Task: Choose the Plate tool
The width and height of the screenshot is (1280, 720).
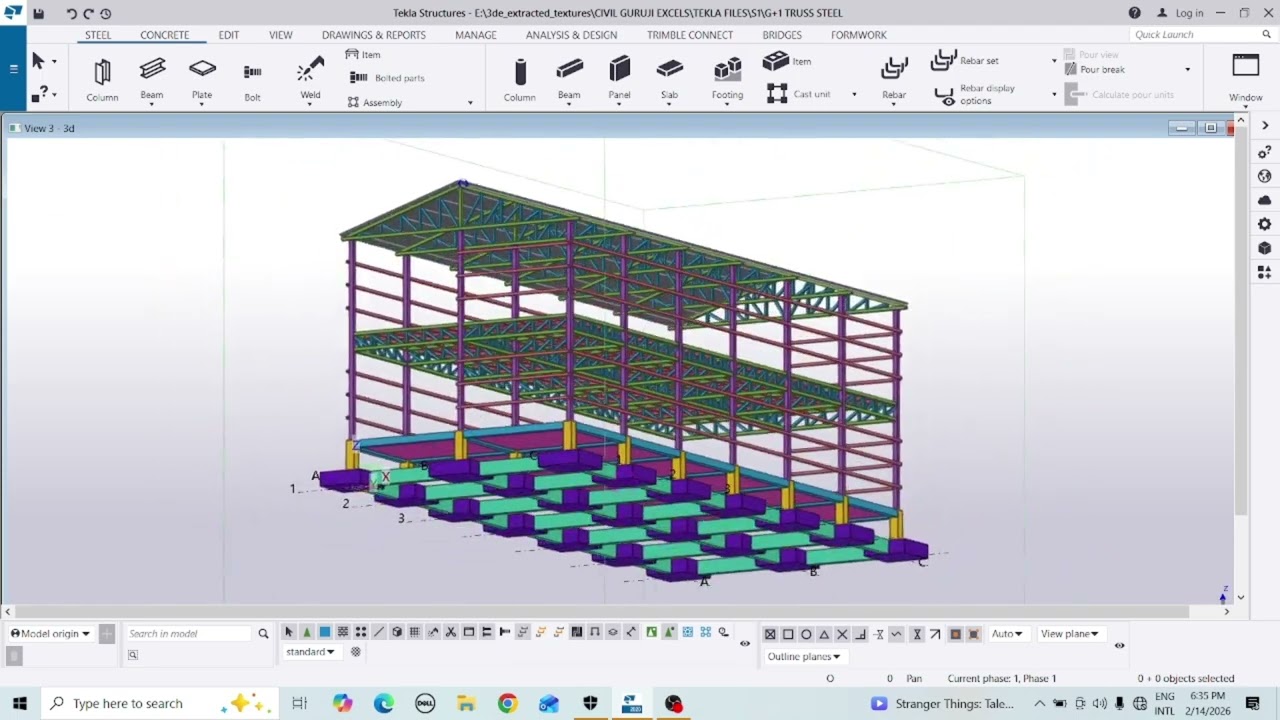Action: tap(202, 78)
